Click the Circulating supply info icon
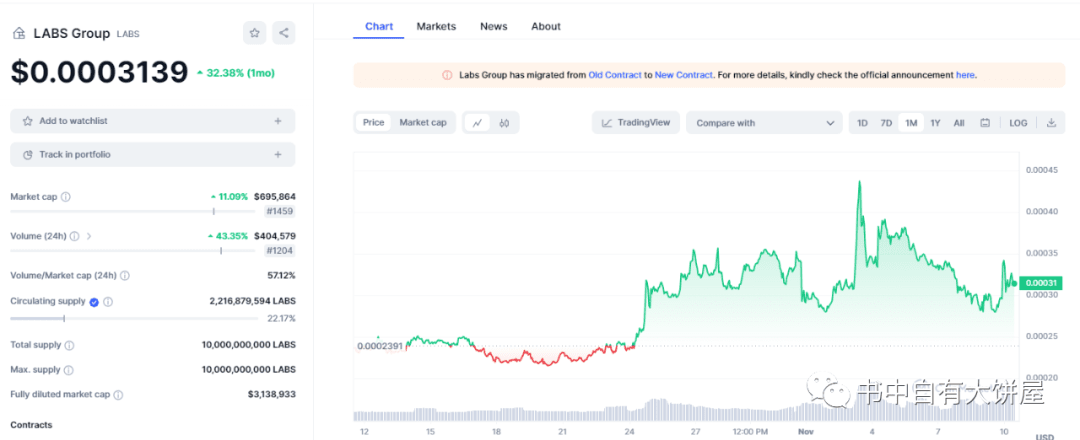 click(x=108, y=302)
